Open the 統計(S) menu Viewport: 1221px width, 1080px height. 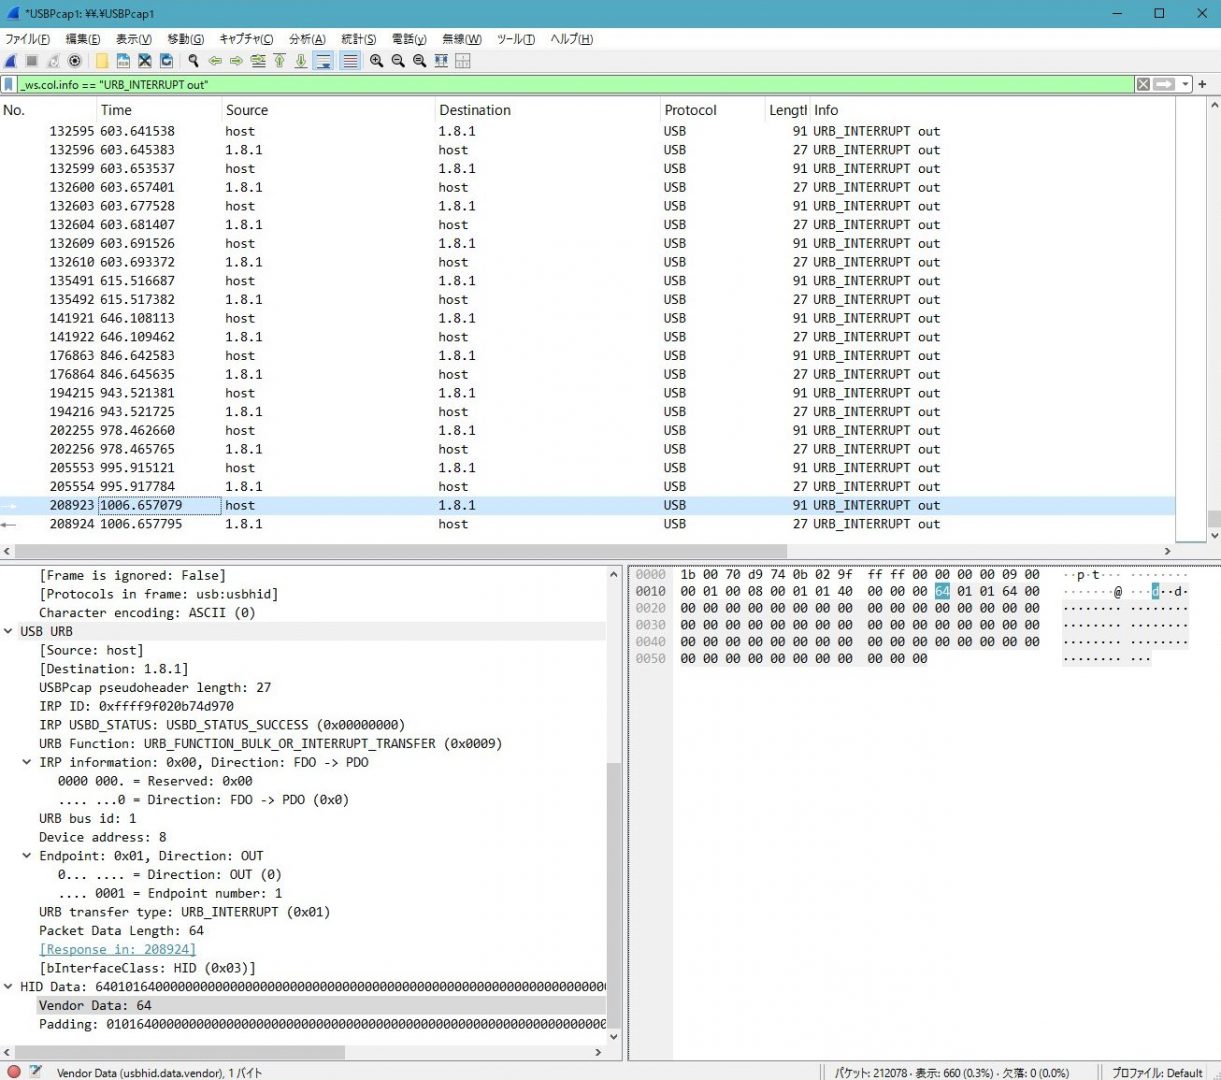pos(358,39)
